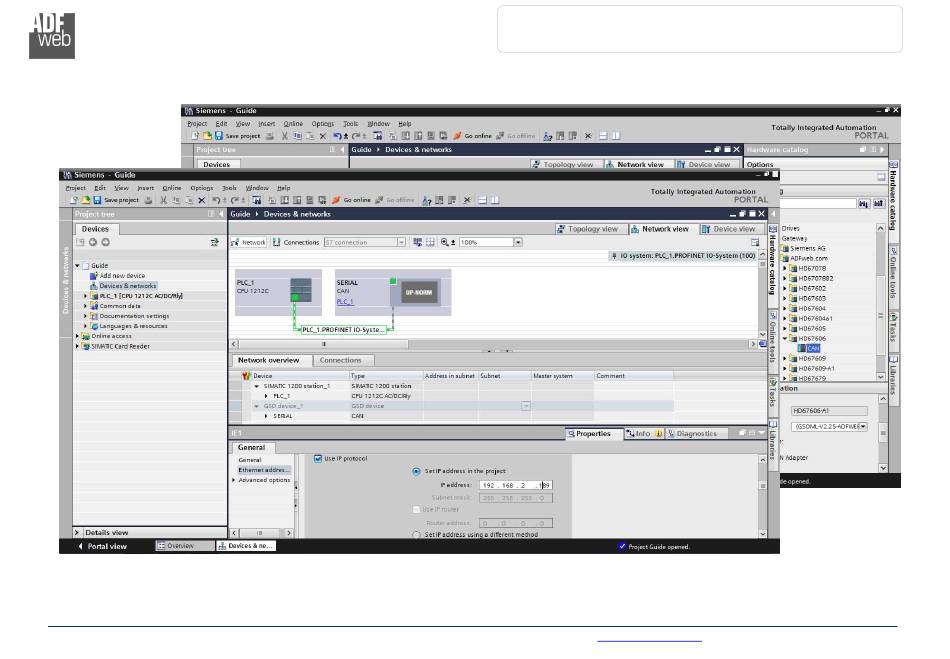Click the Print icon in front window toolbar
This screenshot has width=950, height=659.
click(x=148, y=200)
